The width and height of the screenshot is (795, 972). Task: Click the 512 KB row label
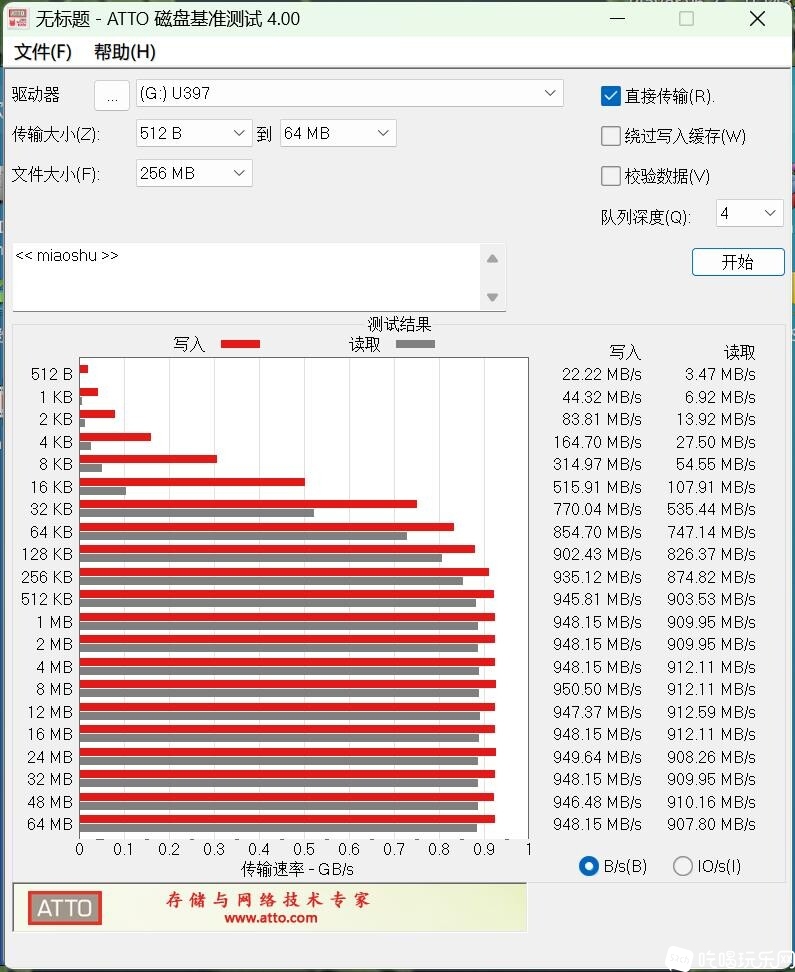[47, 599]
